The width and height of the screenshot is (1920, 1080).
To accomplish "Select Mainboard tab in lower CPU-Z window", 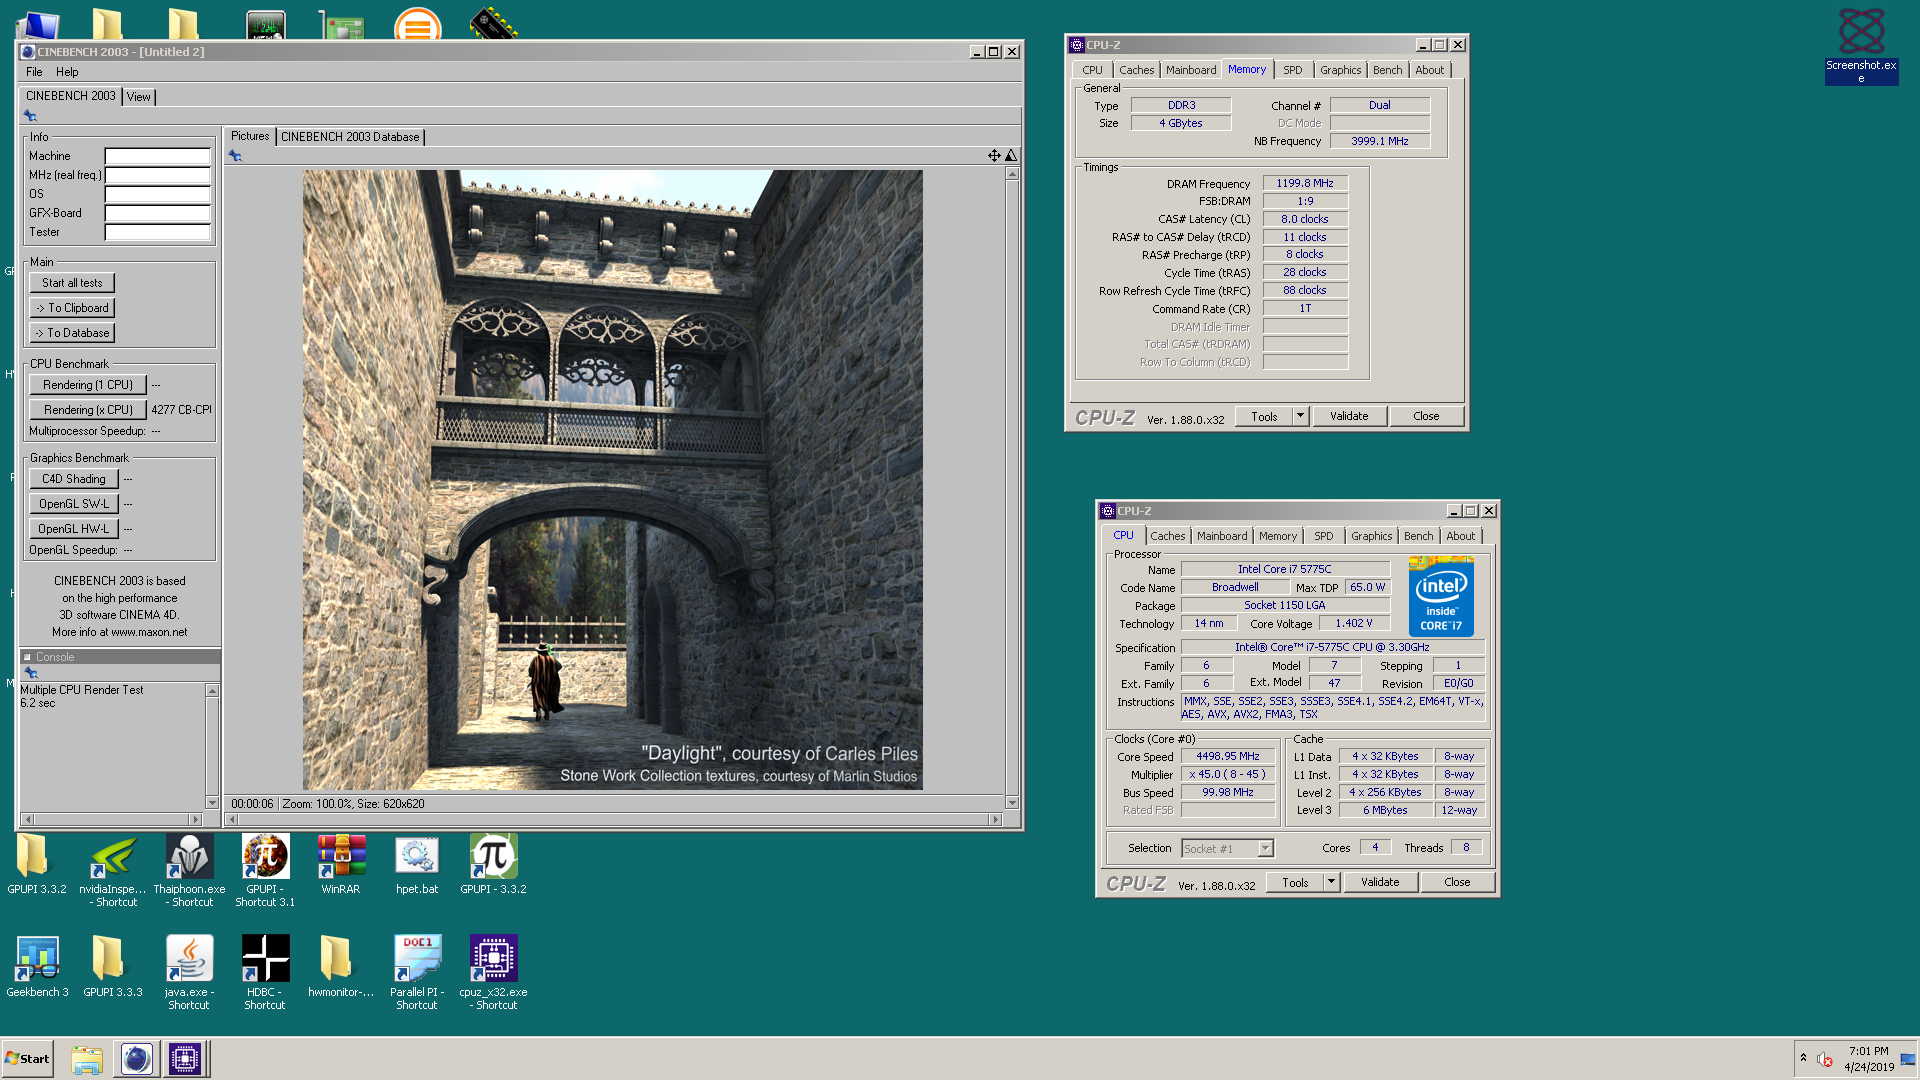I will [1222, 536].
